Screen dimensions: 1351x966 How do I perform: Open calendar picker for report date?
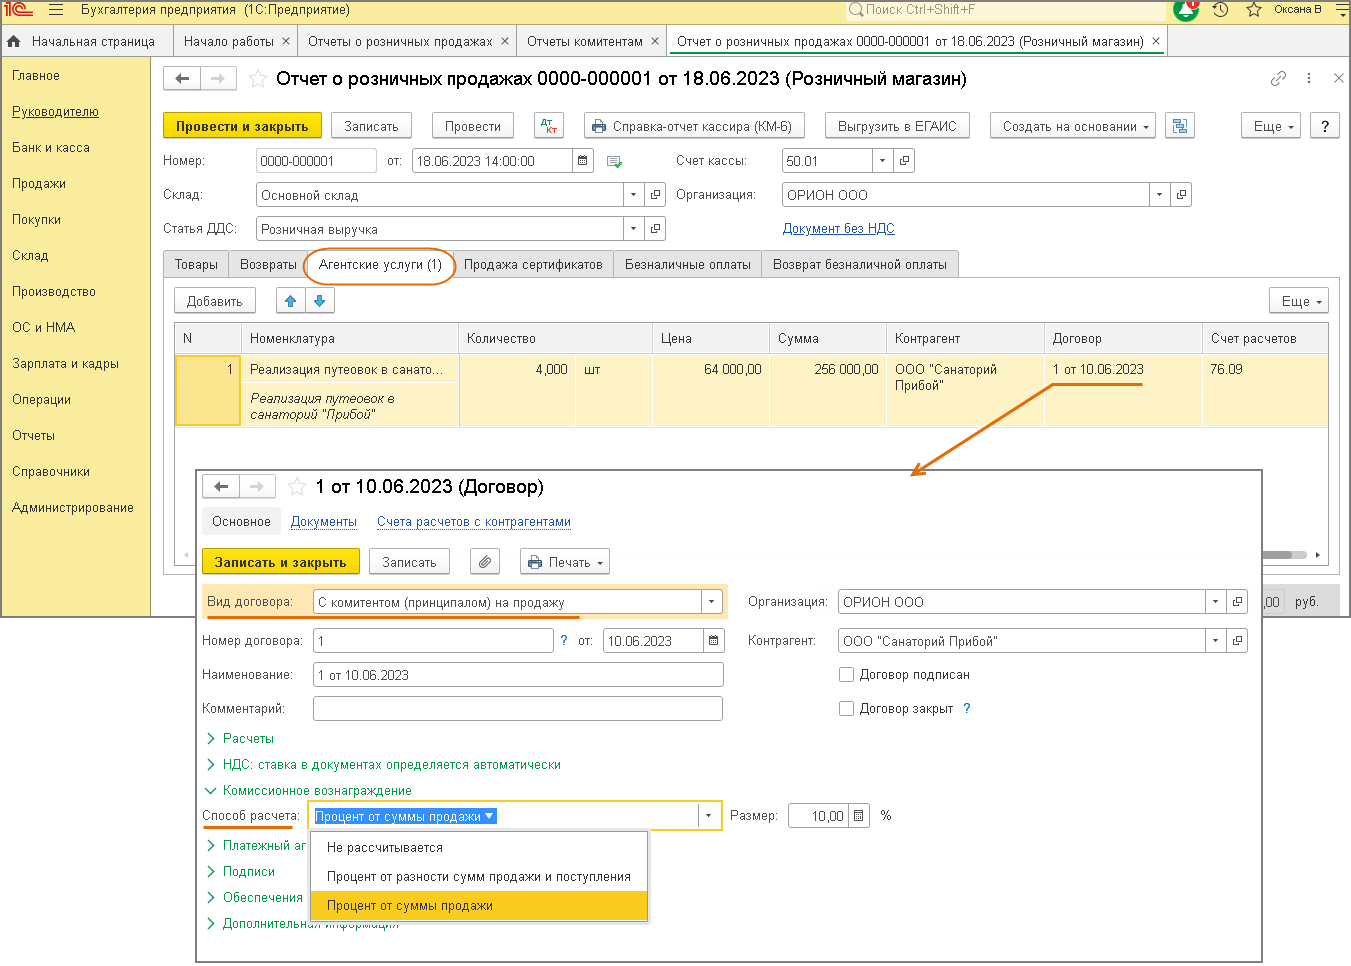coord(583,161)
